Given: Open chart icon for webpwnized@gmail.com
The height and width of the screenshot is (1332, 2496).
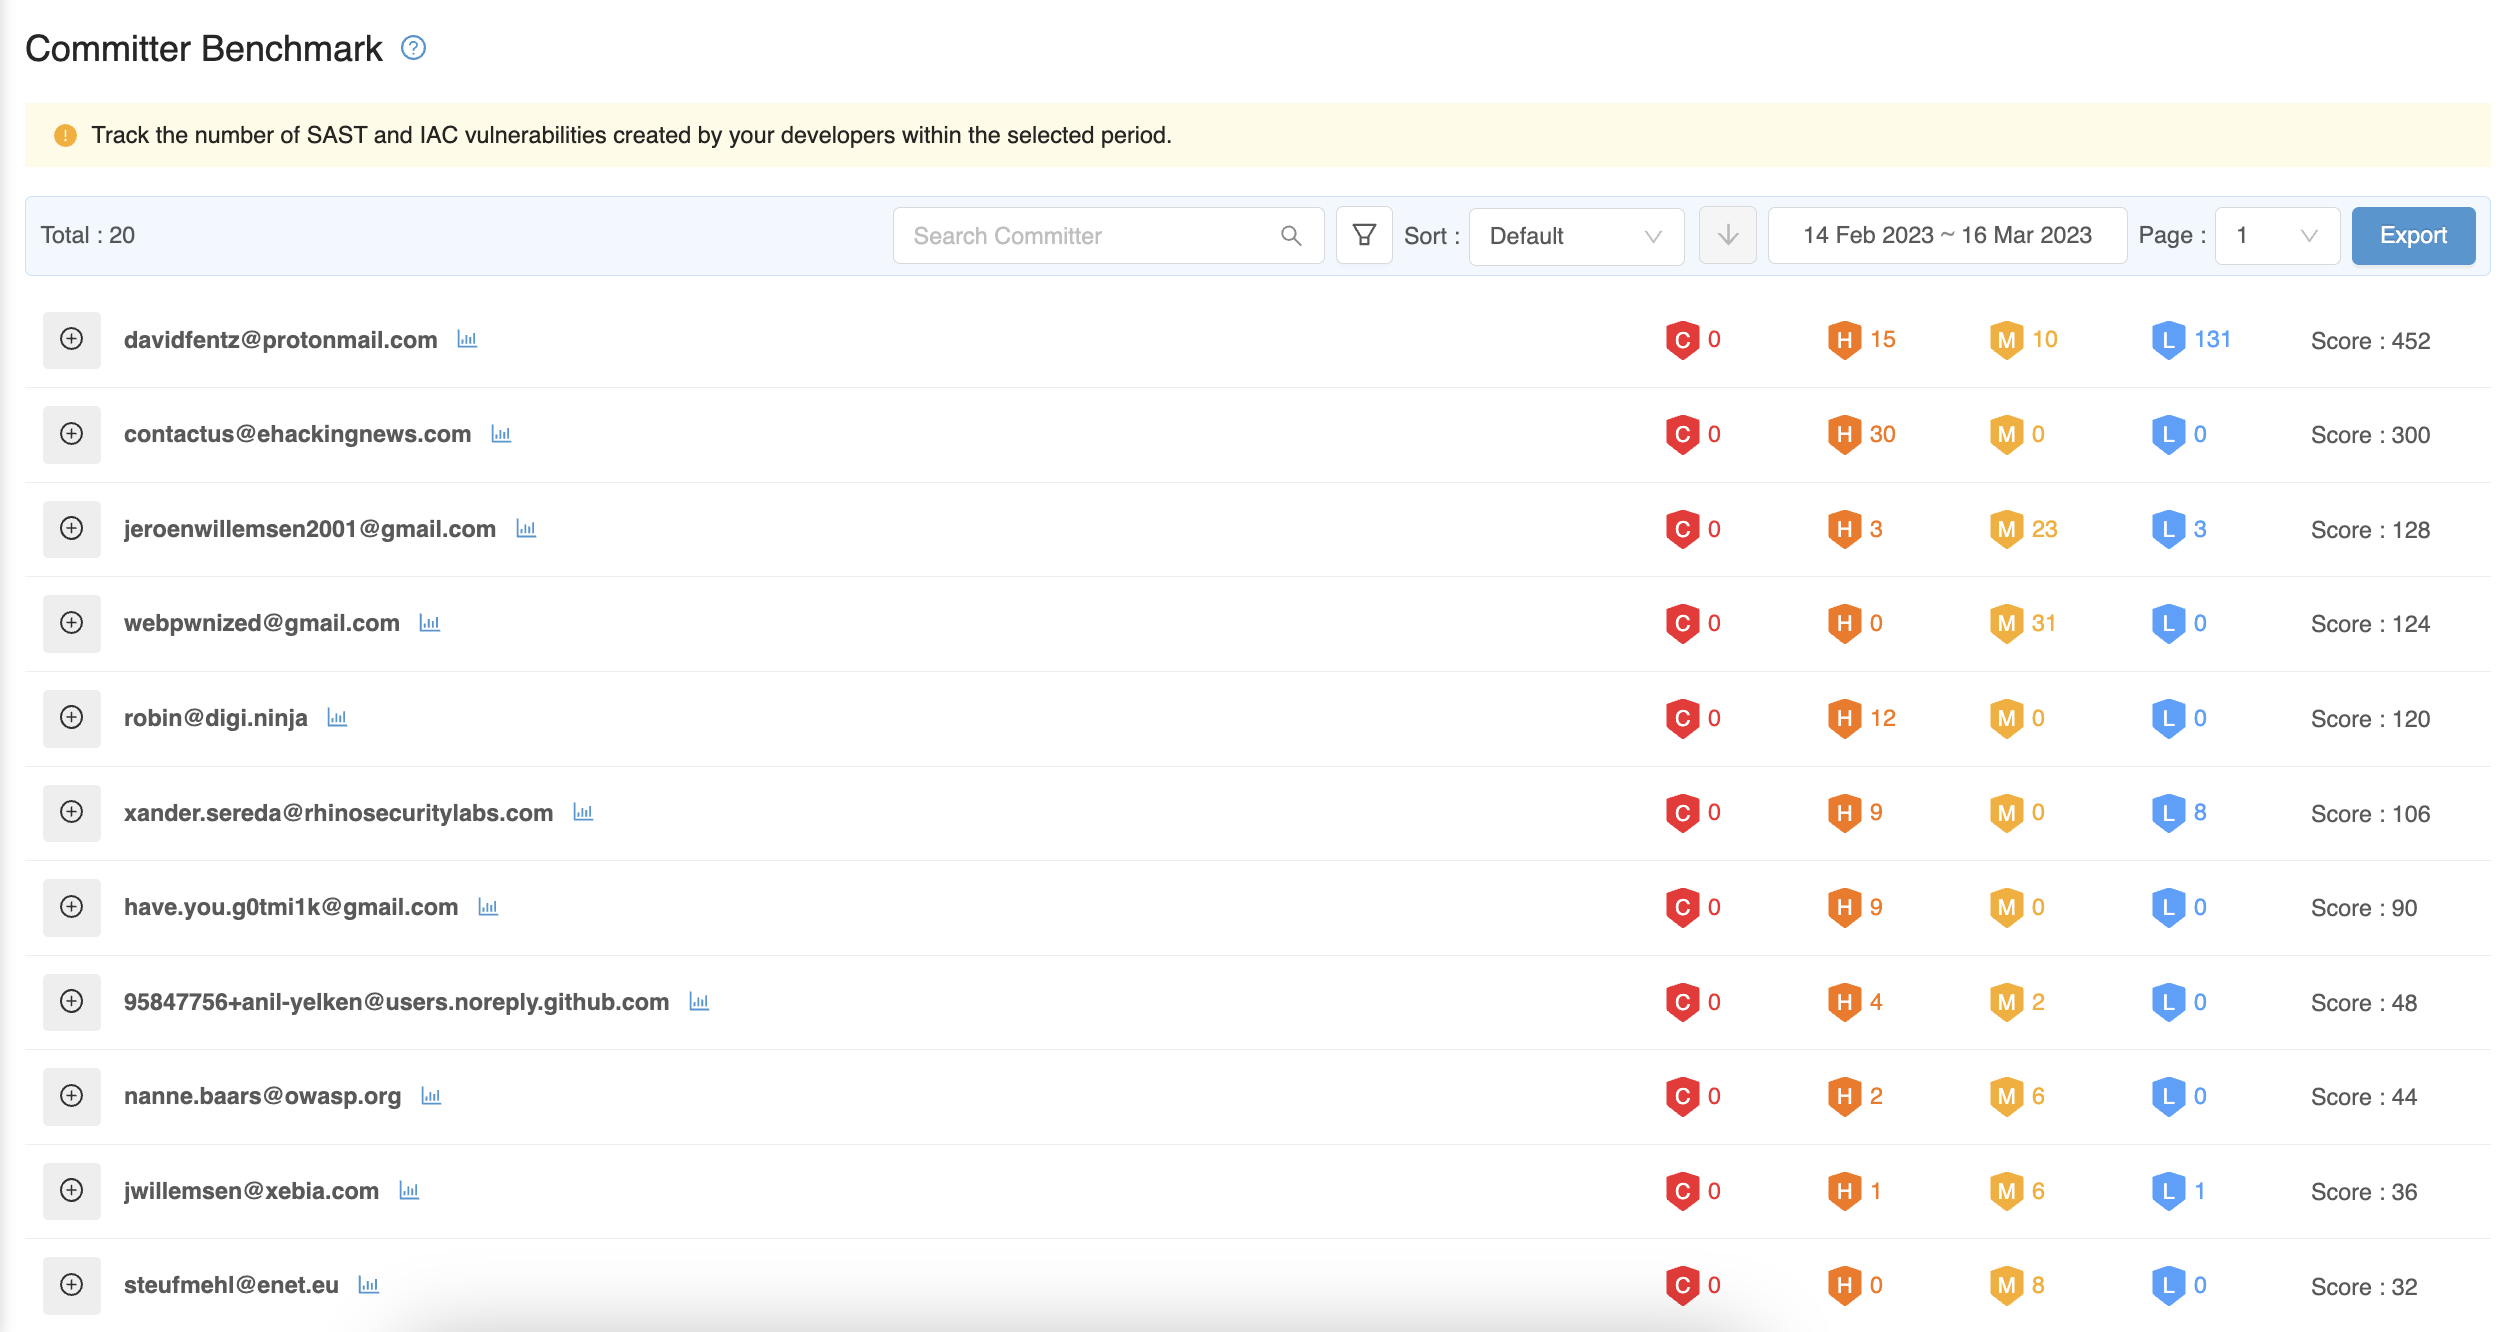Looking at the screenshot, I should coord(430,623).
